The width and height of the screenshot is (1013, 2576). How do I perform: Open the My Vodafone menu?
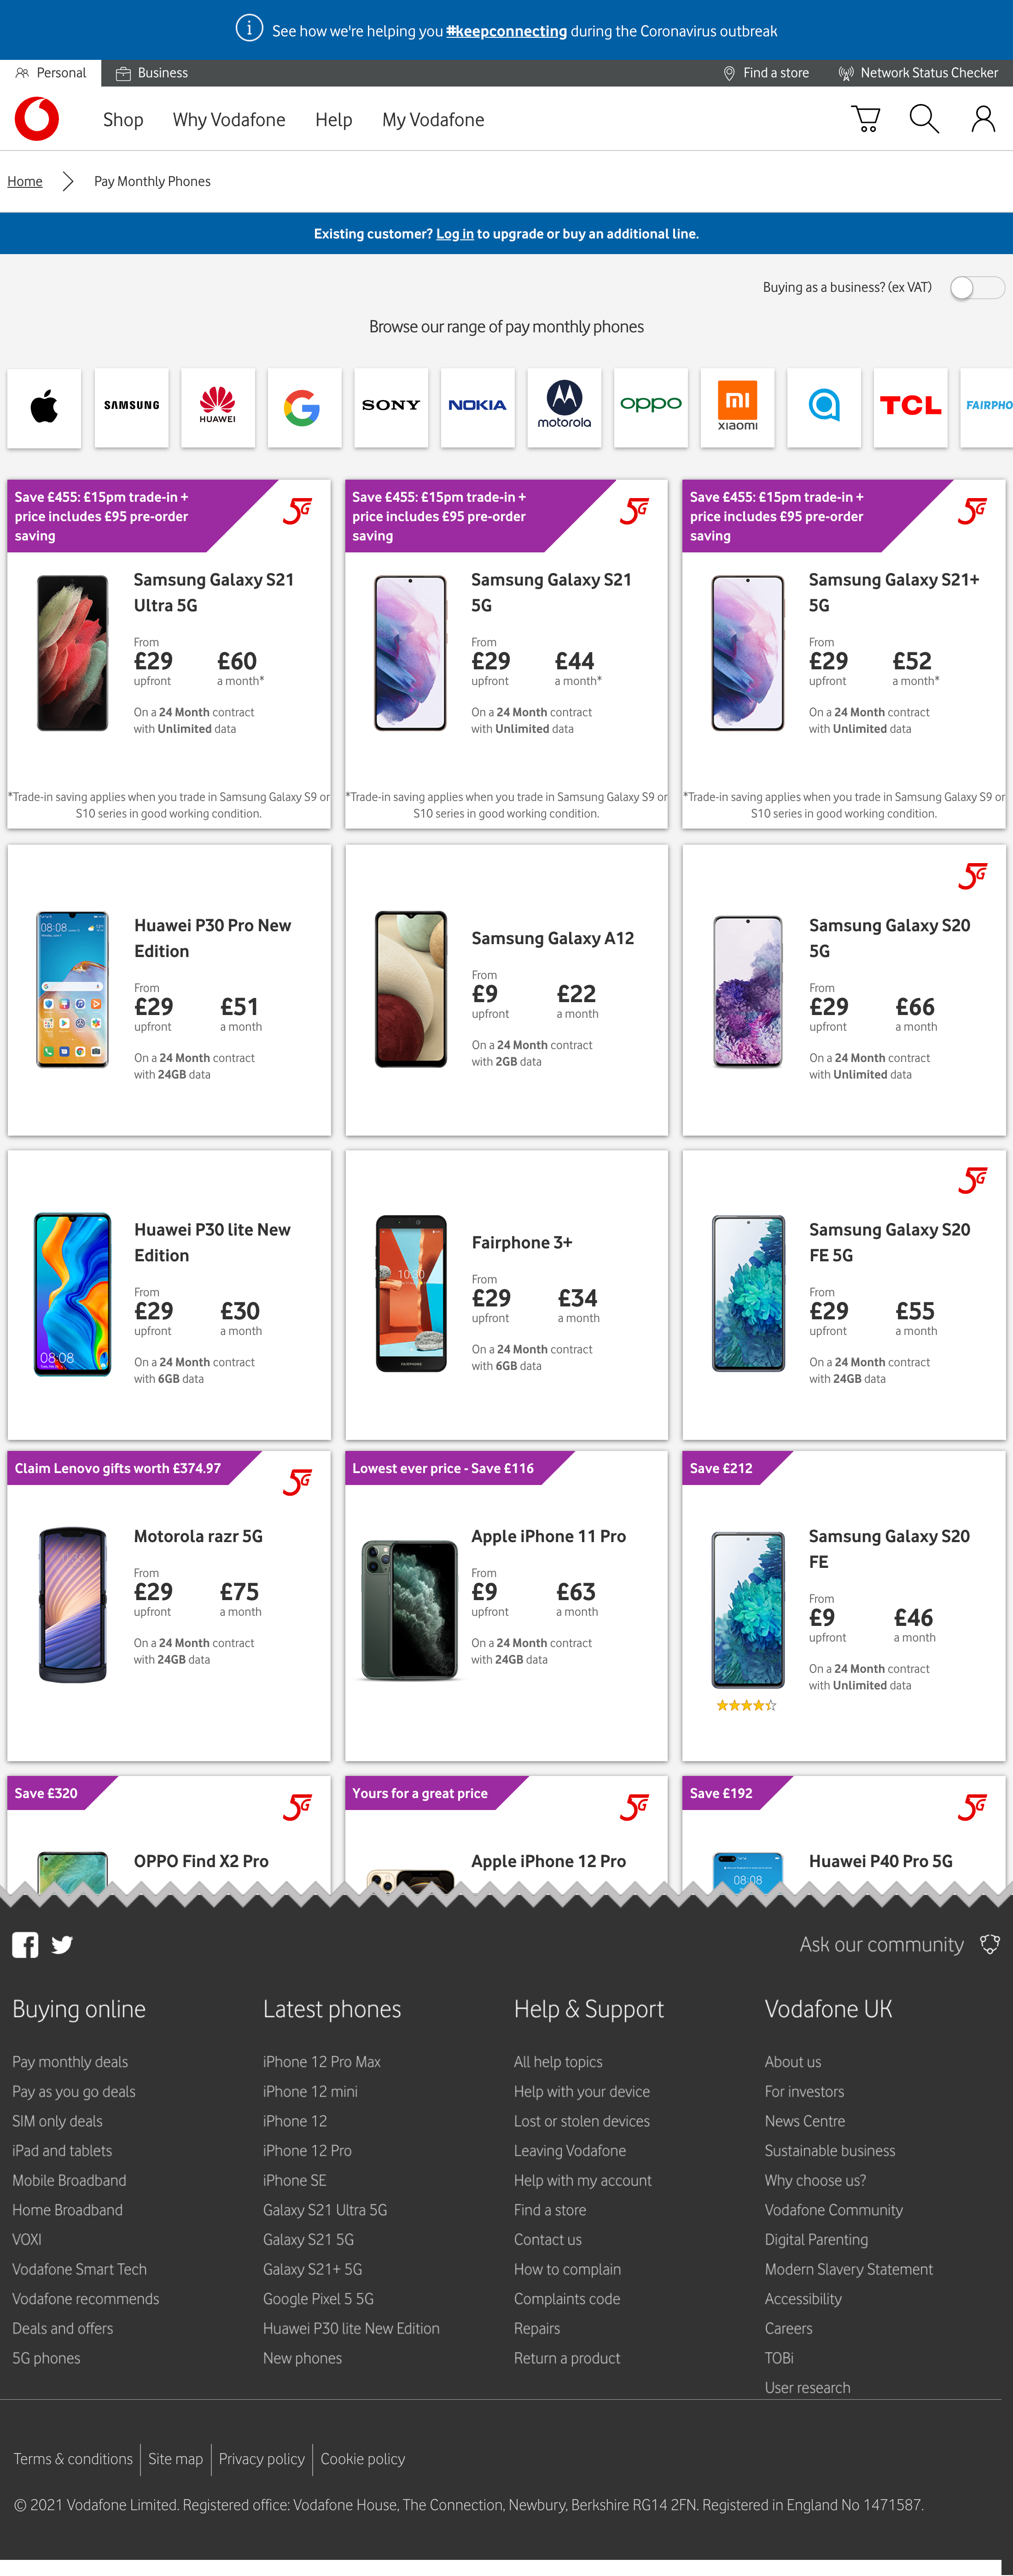point(433,120)
